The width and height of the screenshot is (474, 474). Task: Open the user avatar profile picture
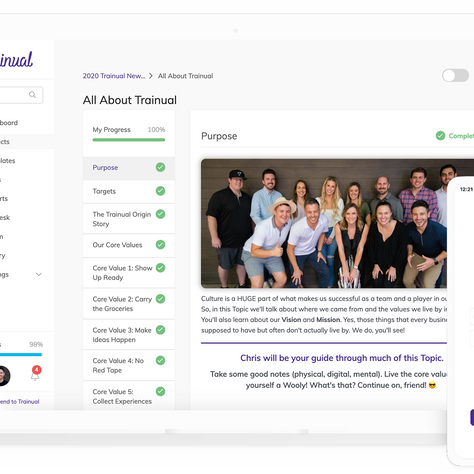(x=4, y=376)
